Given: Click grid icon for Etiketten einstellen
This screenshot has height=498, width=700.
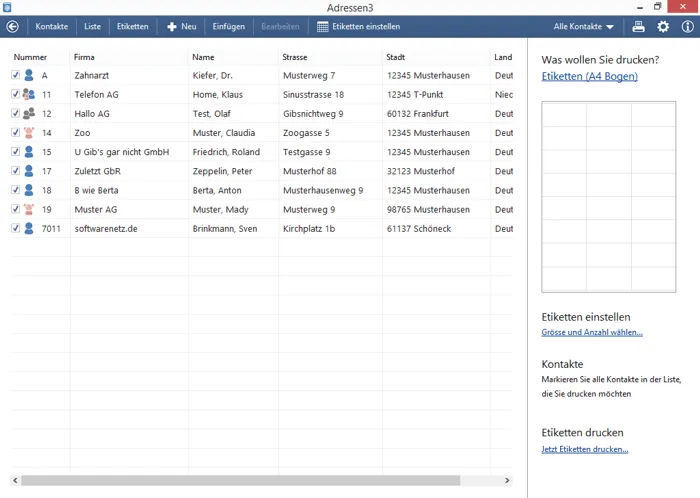Looking at the screenshot, I should click(322, 27).
